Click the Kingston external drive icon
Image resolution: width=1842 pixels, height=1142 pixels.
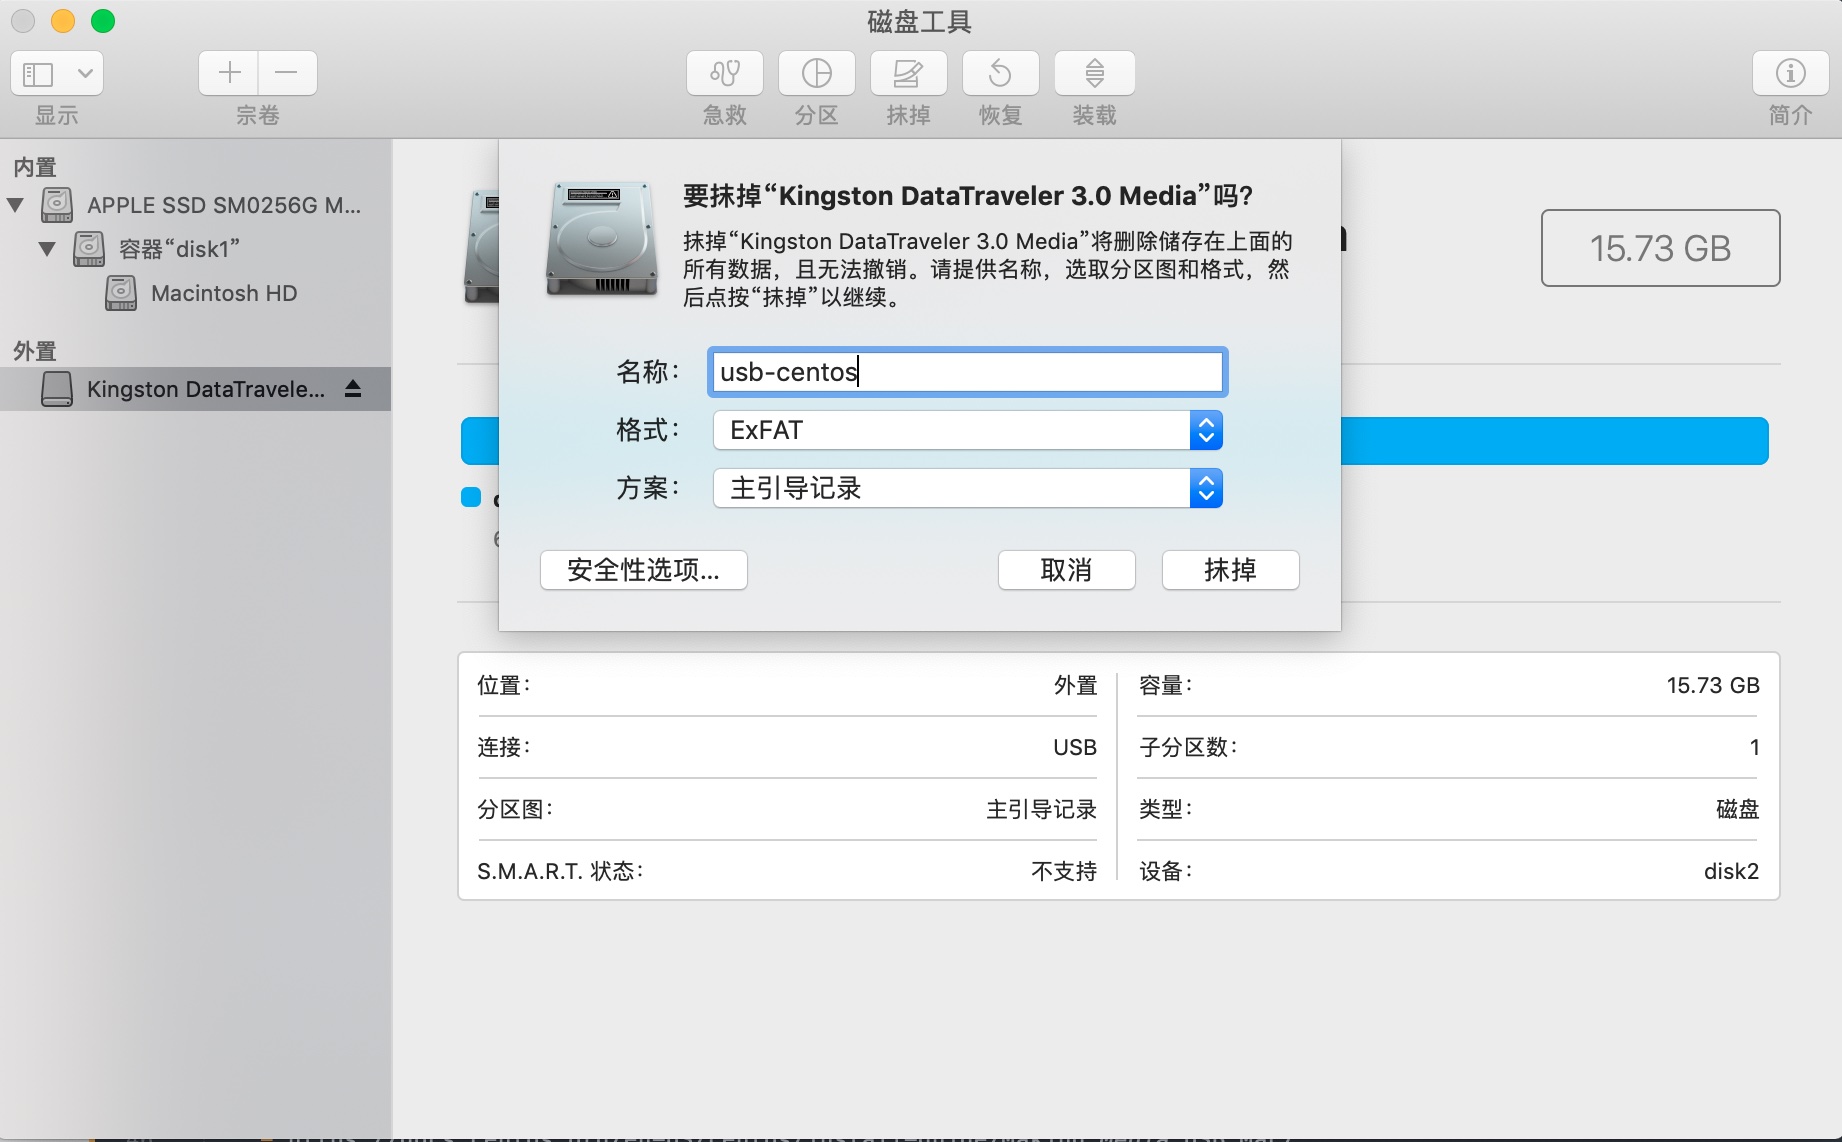[57, 389]
